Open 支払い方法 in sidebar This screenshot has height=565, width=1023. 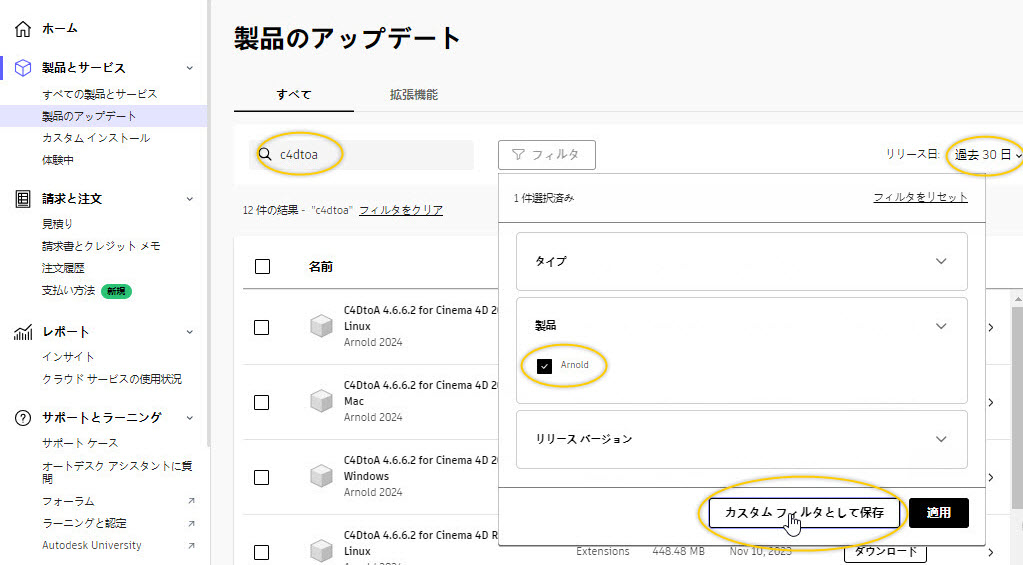click(69, 290)
